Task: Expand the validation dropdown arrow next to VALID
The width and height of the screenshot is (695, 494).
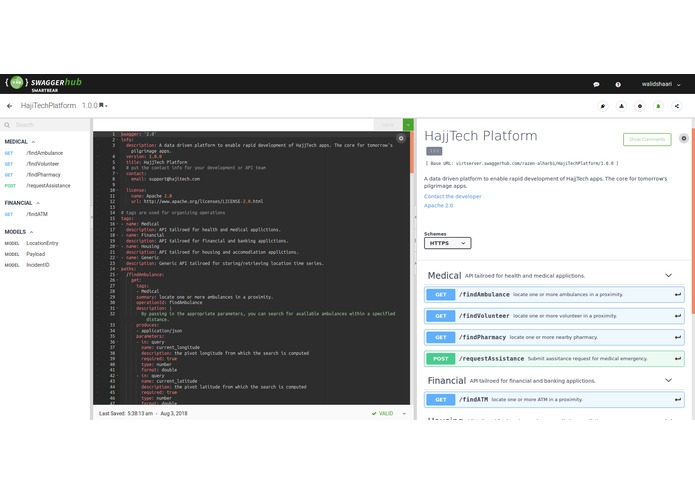Action: [404, 413]
